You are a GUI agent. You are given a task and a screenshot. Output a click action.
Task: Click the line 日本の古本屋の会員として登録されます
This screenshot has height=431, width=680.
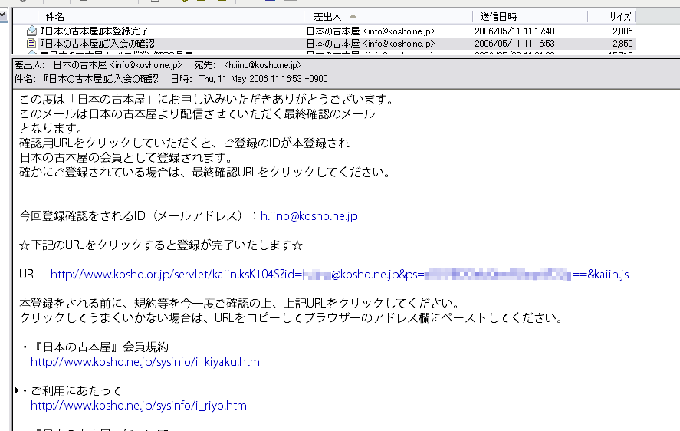pos(126,158)
